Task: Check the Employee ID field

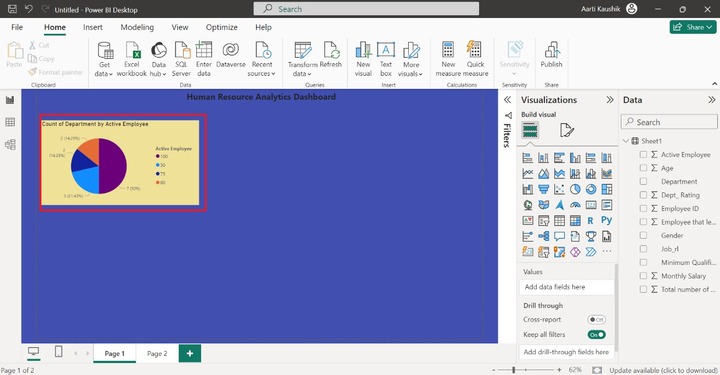Action: [643, 208]
